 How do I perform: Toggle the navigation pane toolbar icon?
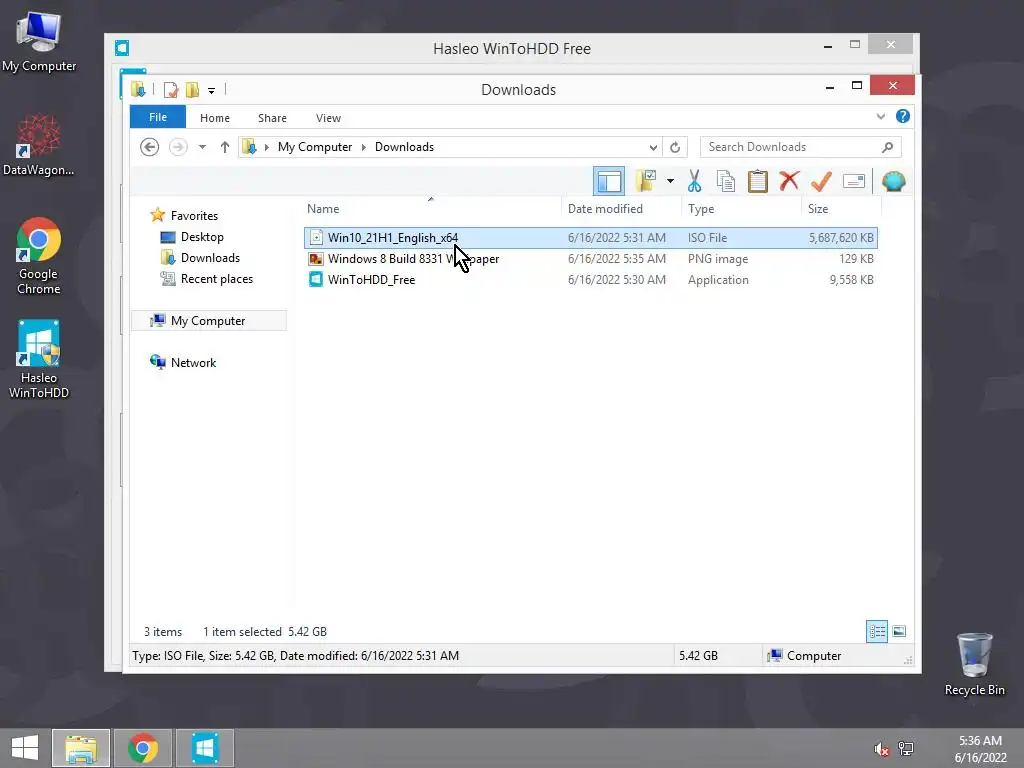pos(609,182)
